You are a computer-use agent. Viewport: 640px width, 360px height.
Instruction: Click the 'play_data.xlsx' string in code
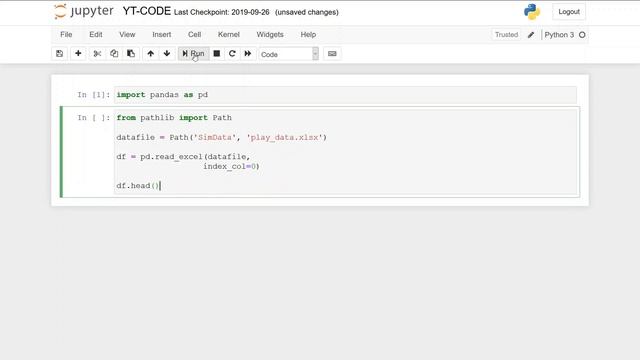[x=284, y=137]
